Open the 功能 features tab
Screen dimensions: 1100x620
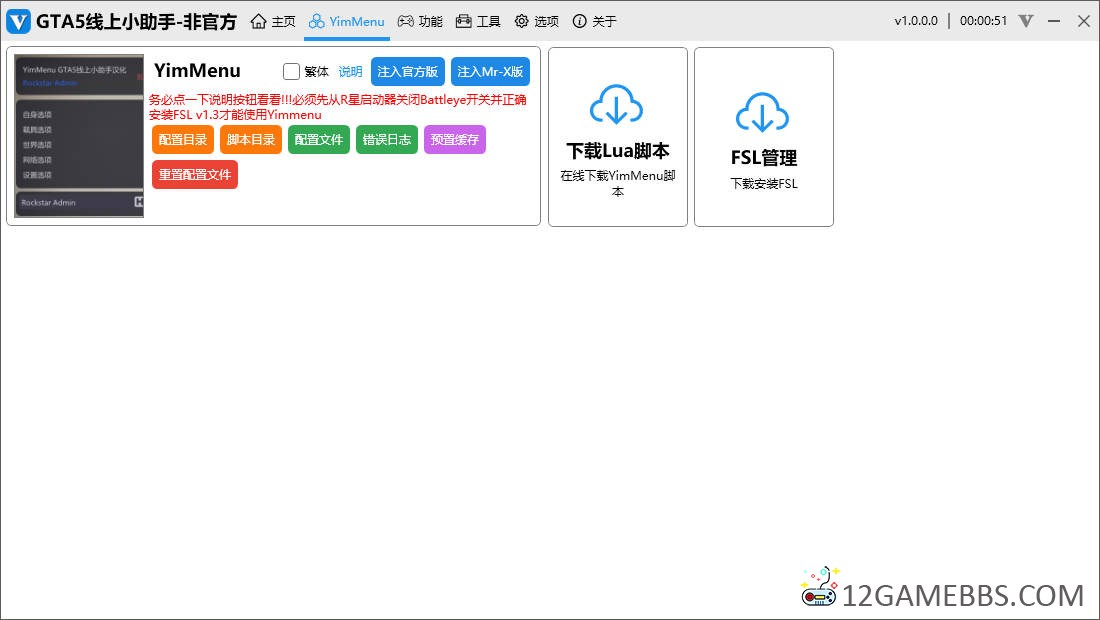(x=420, y=22)
